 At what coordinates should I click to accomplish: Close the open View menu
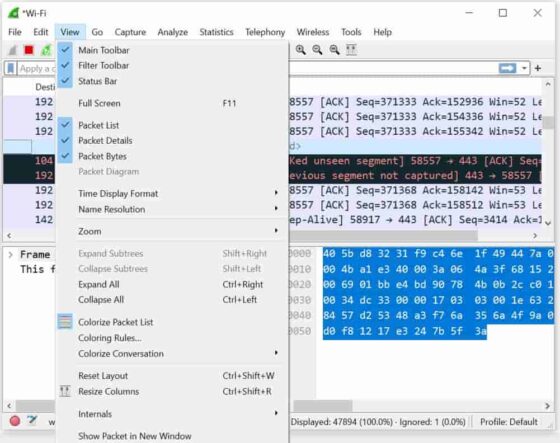pos(70,32)
